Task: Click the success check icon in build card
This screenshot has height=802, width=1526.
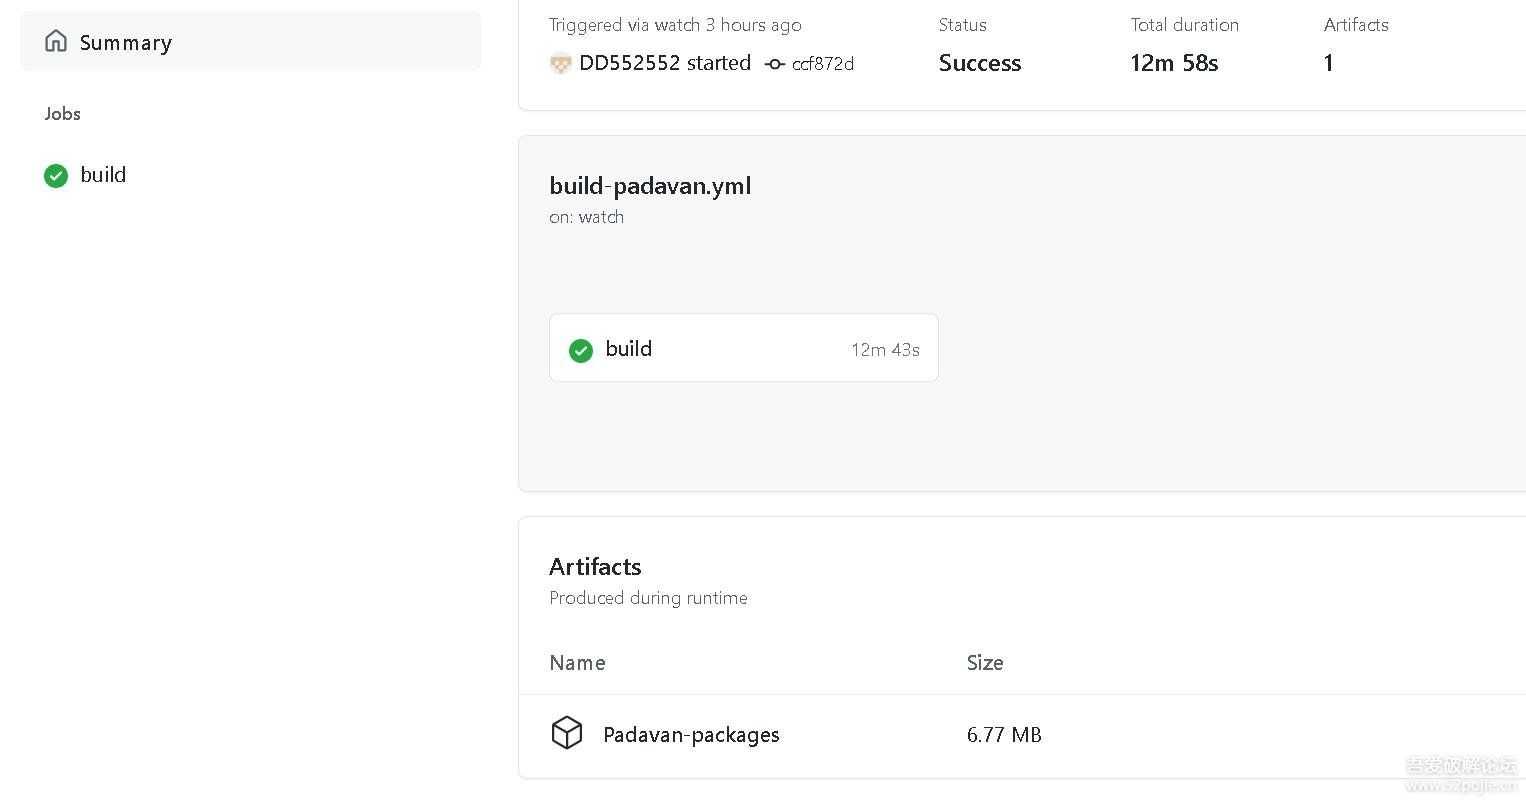Action: click(x=581, y=350)
